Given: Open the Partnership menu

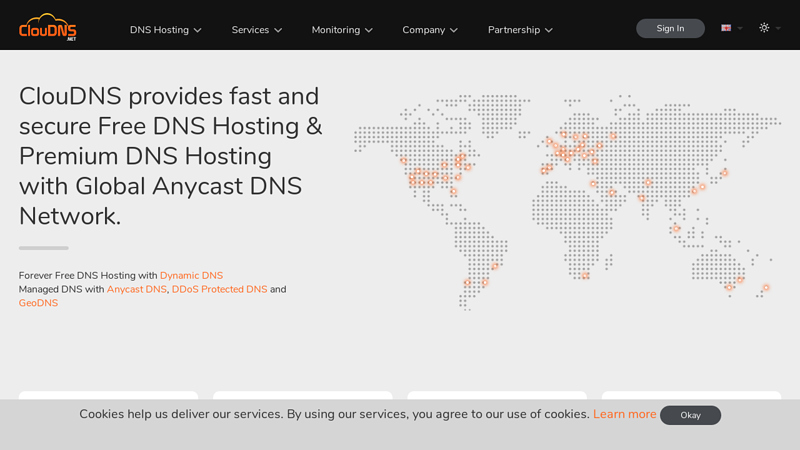Looking at the screenshot, I should point(520,30).
